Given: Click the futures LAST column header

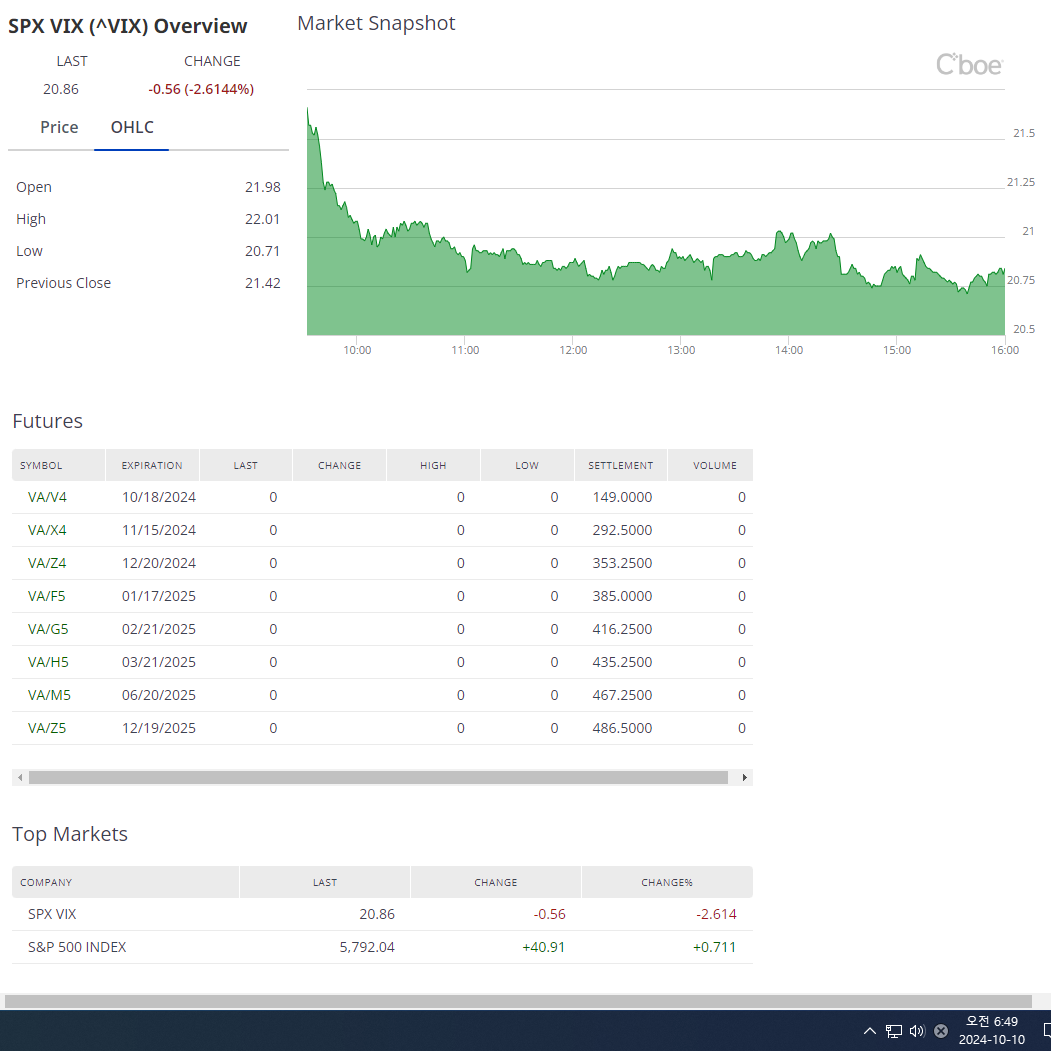Looking at the screenshot, I should [246, 465].
